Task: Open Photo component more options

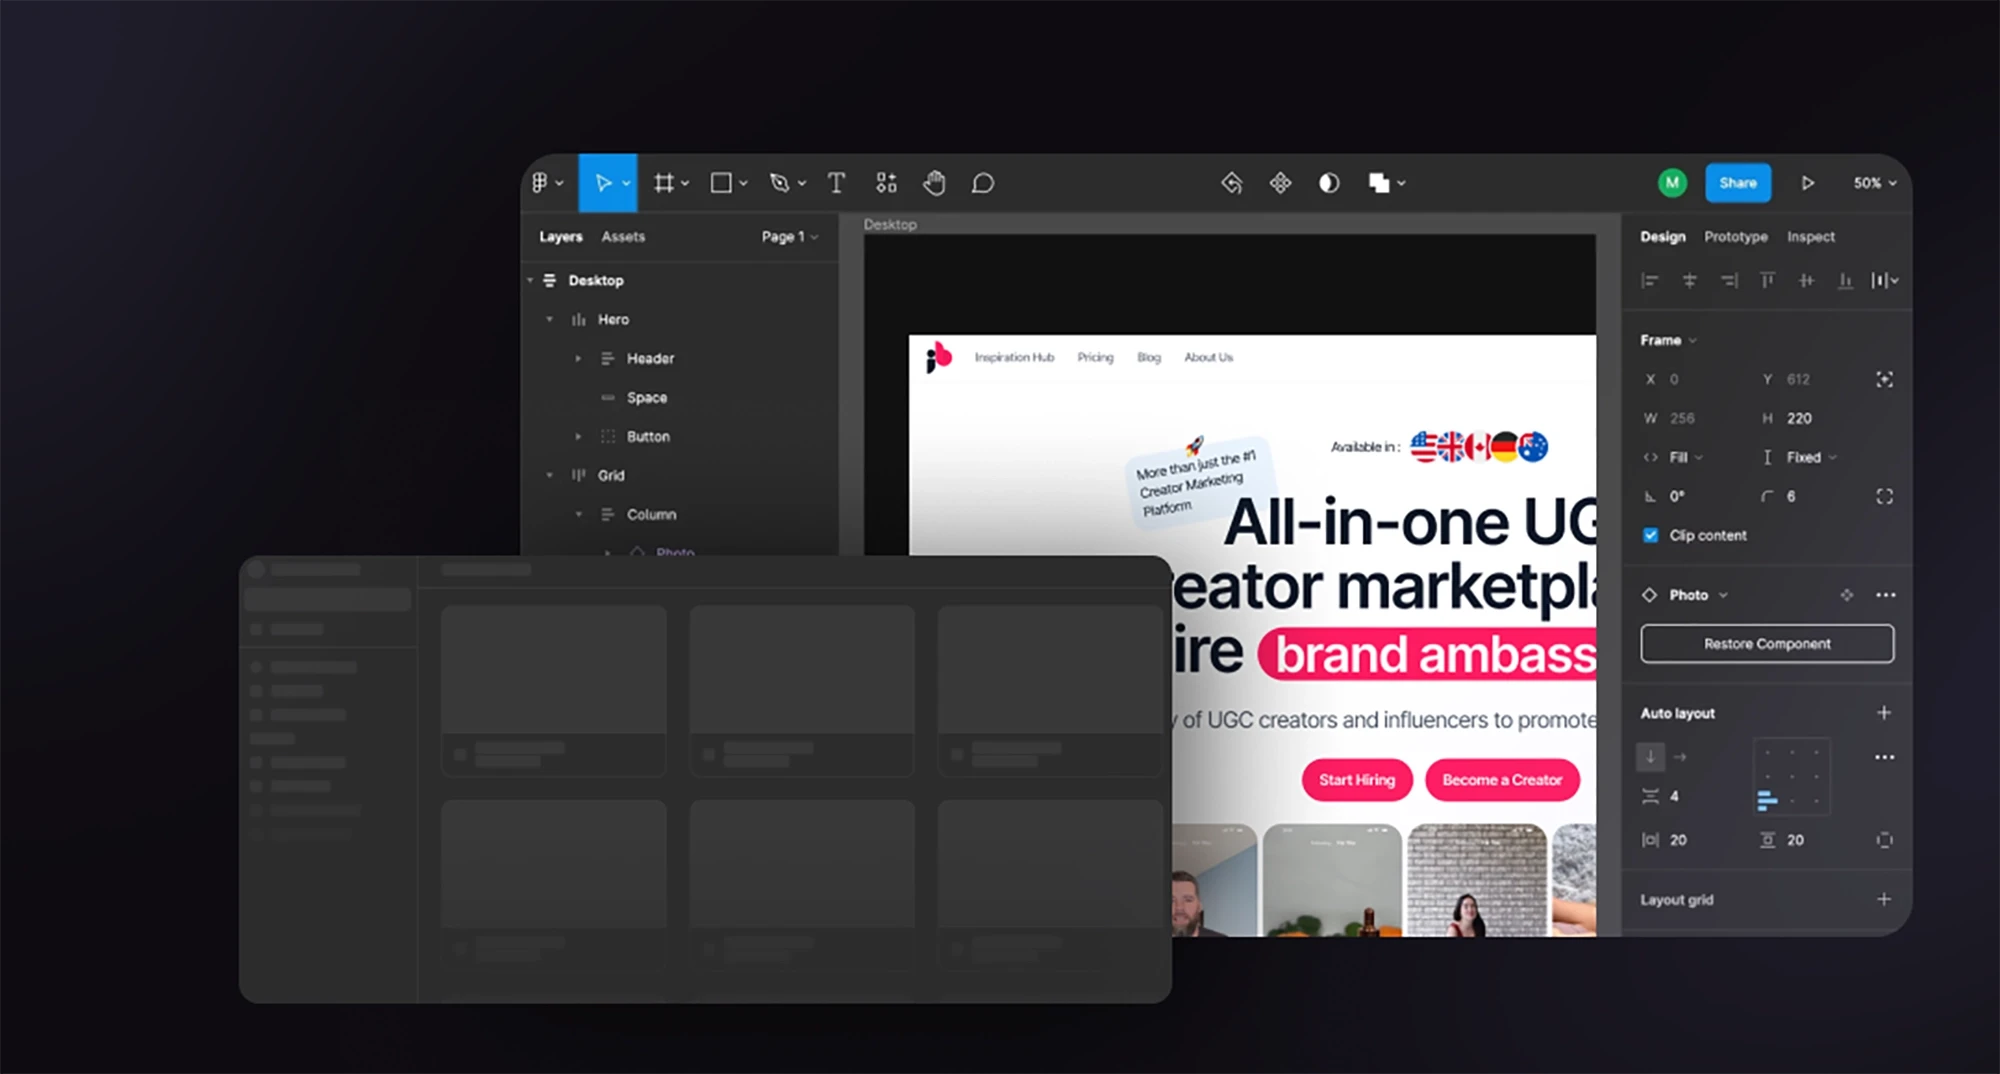Action: pos(1885,595)
